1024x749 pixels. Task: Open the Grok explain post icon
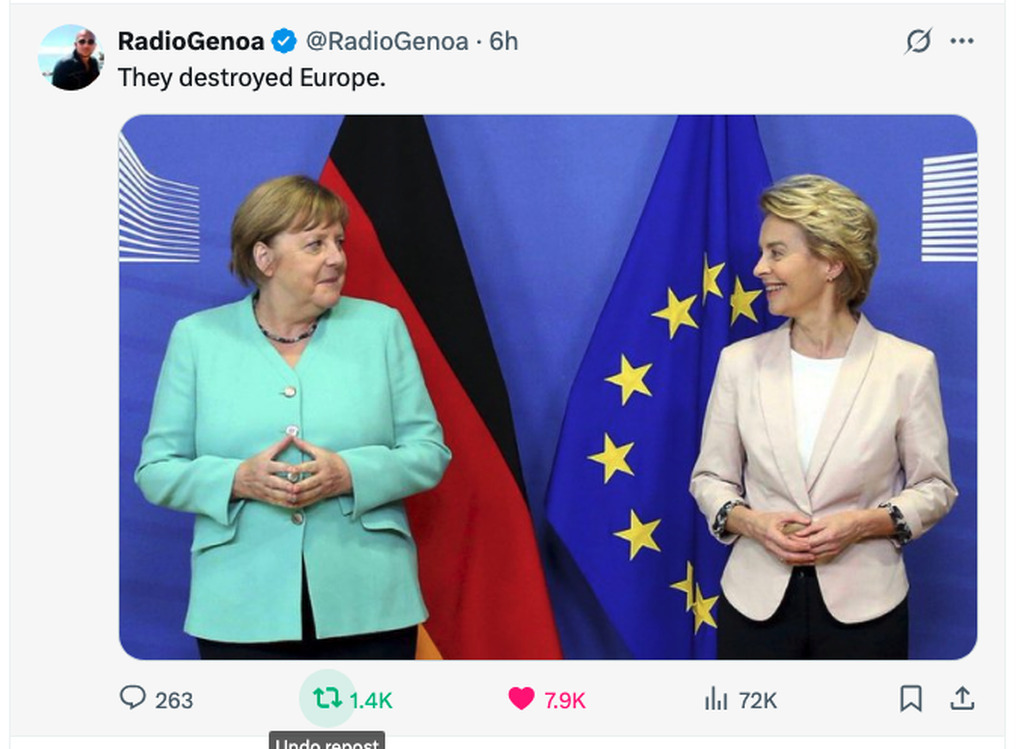point(918,41)
